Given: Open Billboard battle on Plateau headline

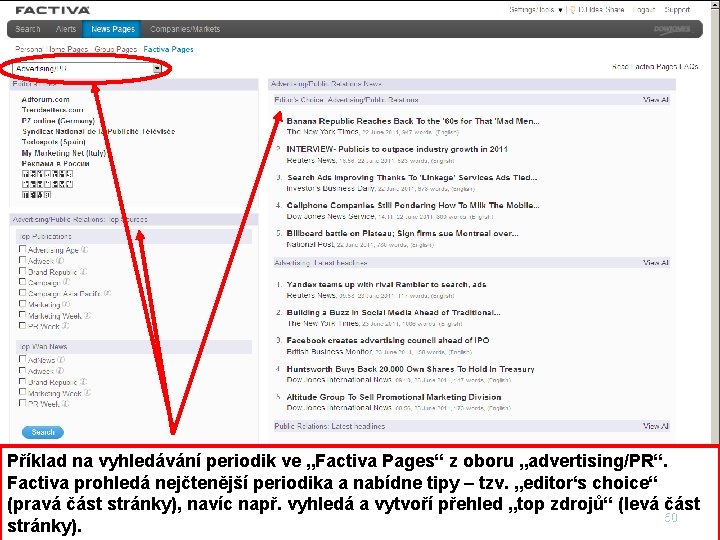Looking at the screenshot, I should [402, 233].
